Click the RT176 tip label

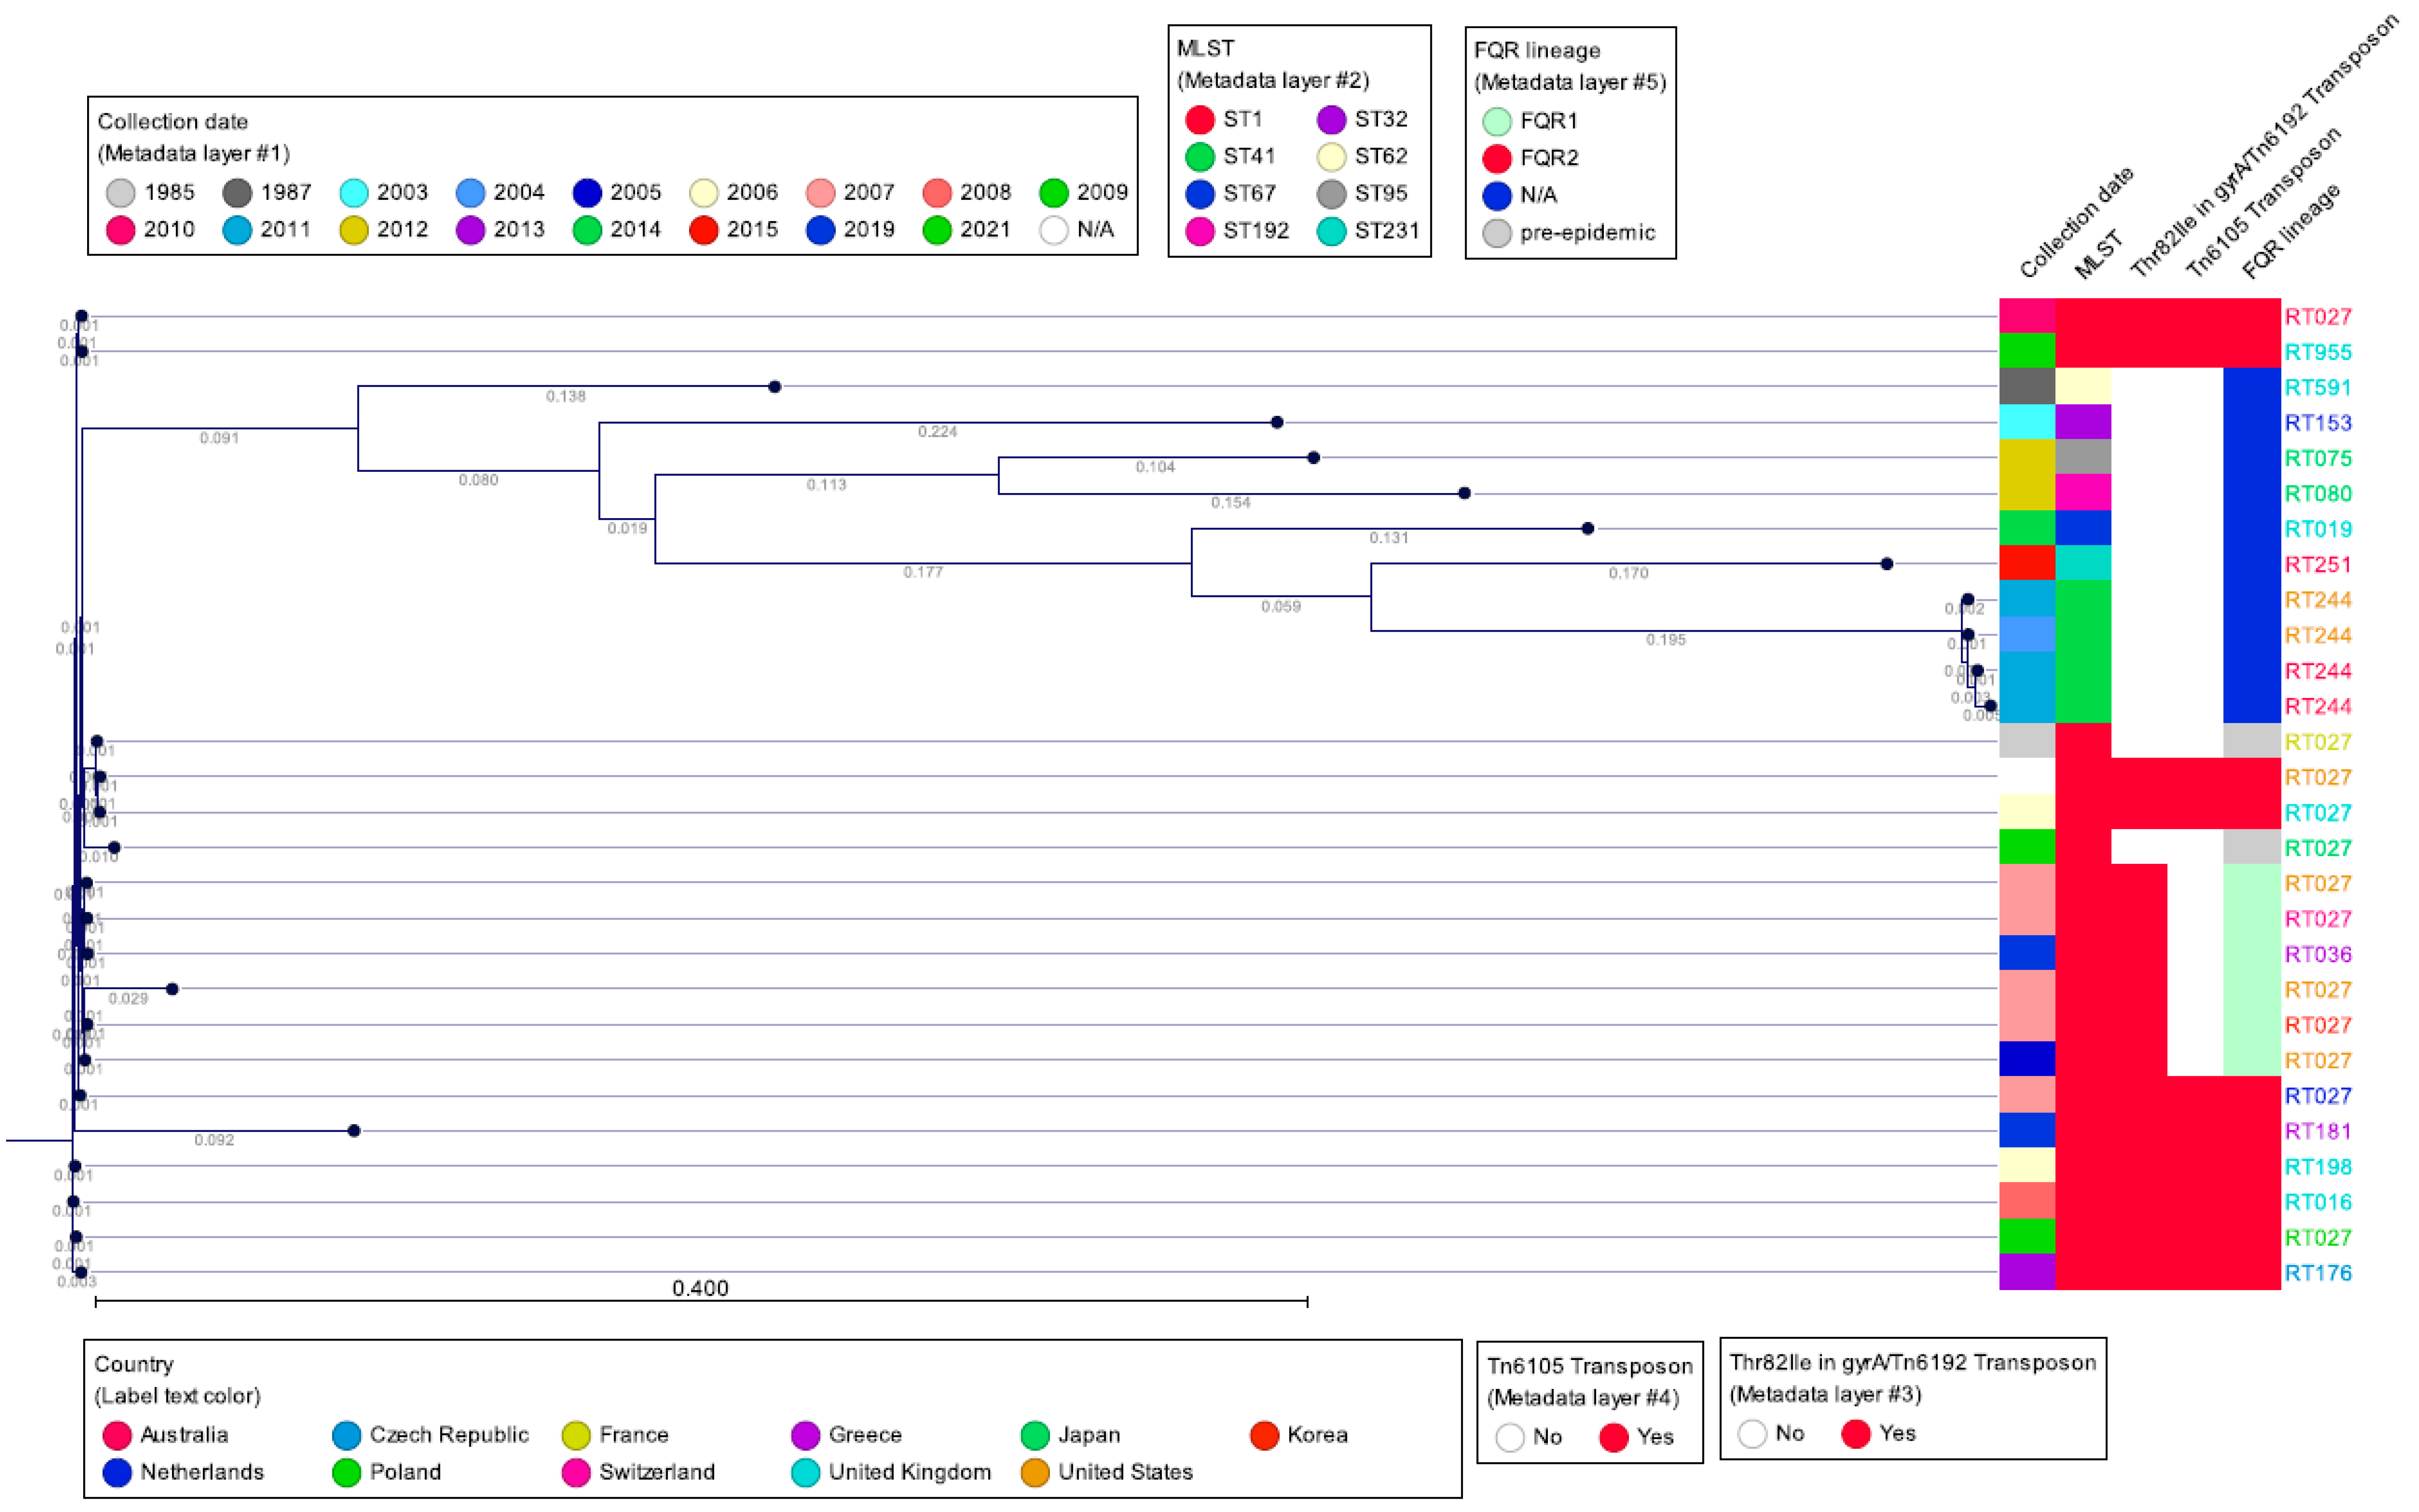coord(2317,1273)
